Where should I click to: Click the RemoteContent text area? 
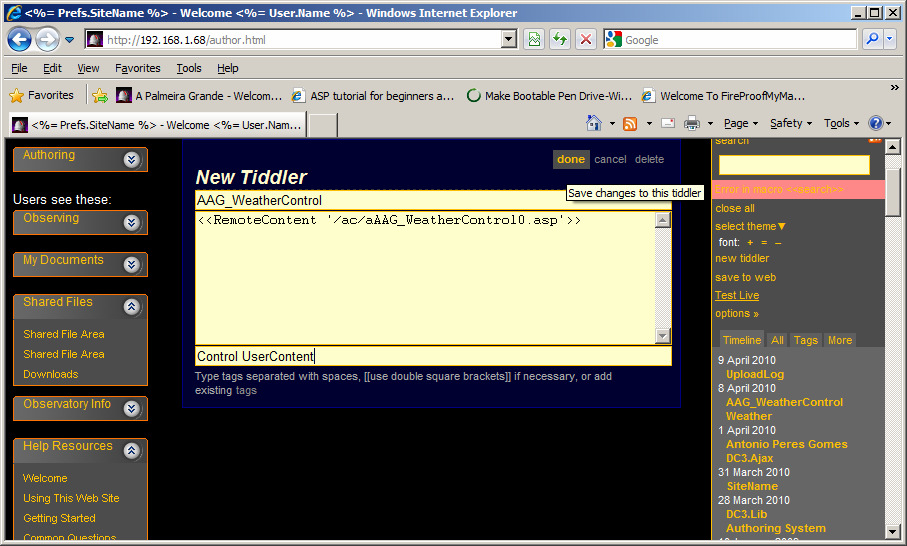425,278
